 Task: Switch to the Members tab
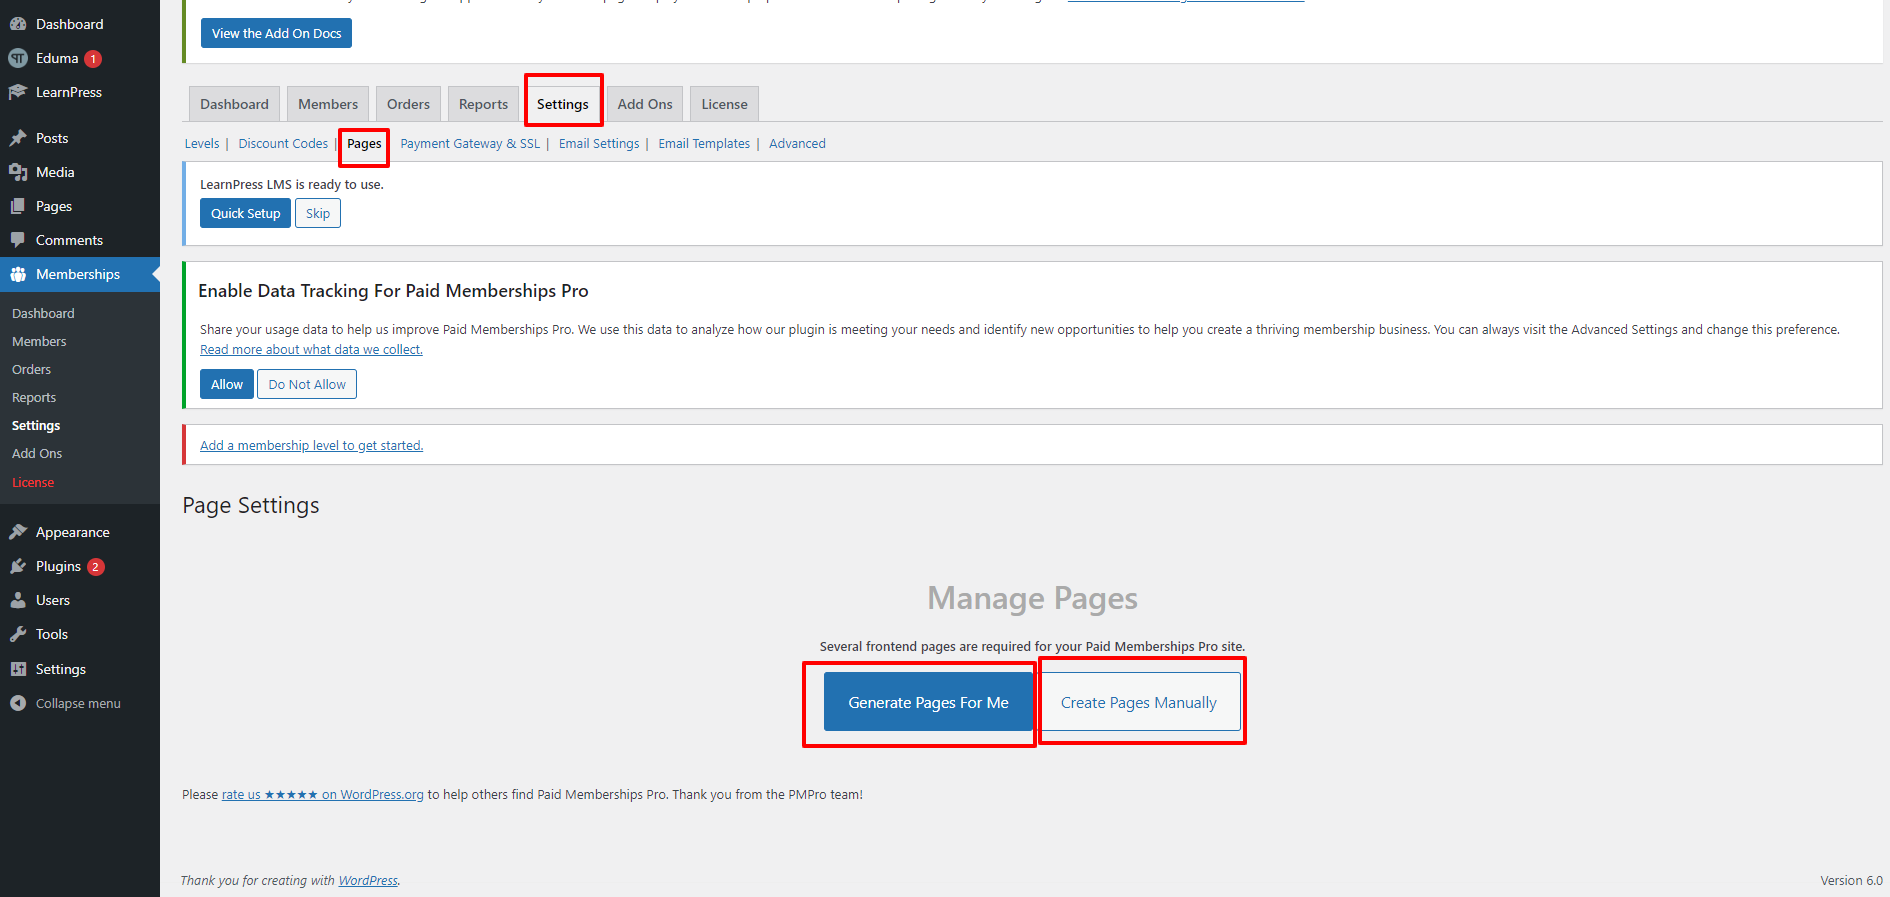[x=328, y=104]
